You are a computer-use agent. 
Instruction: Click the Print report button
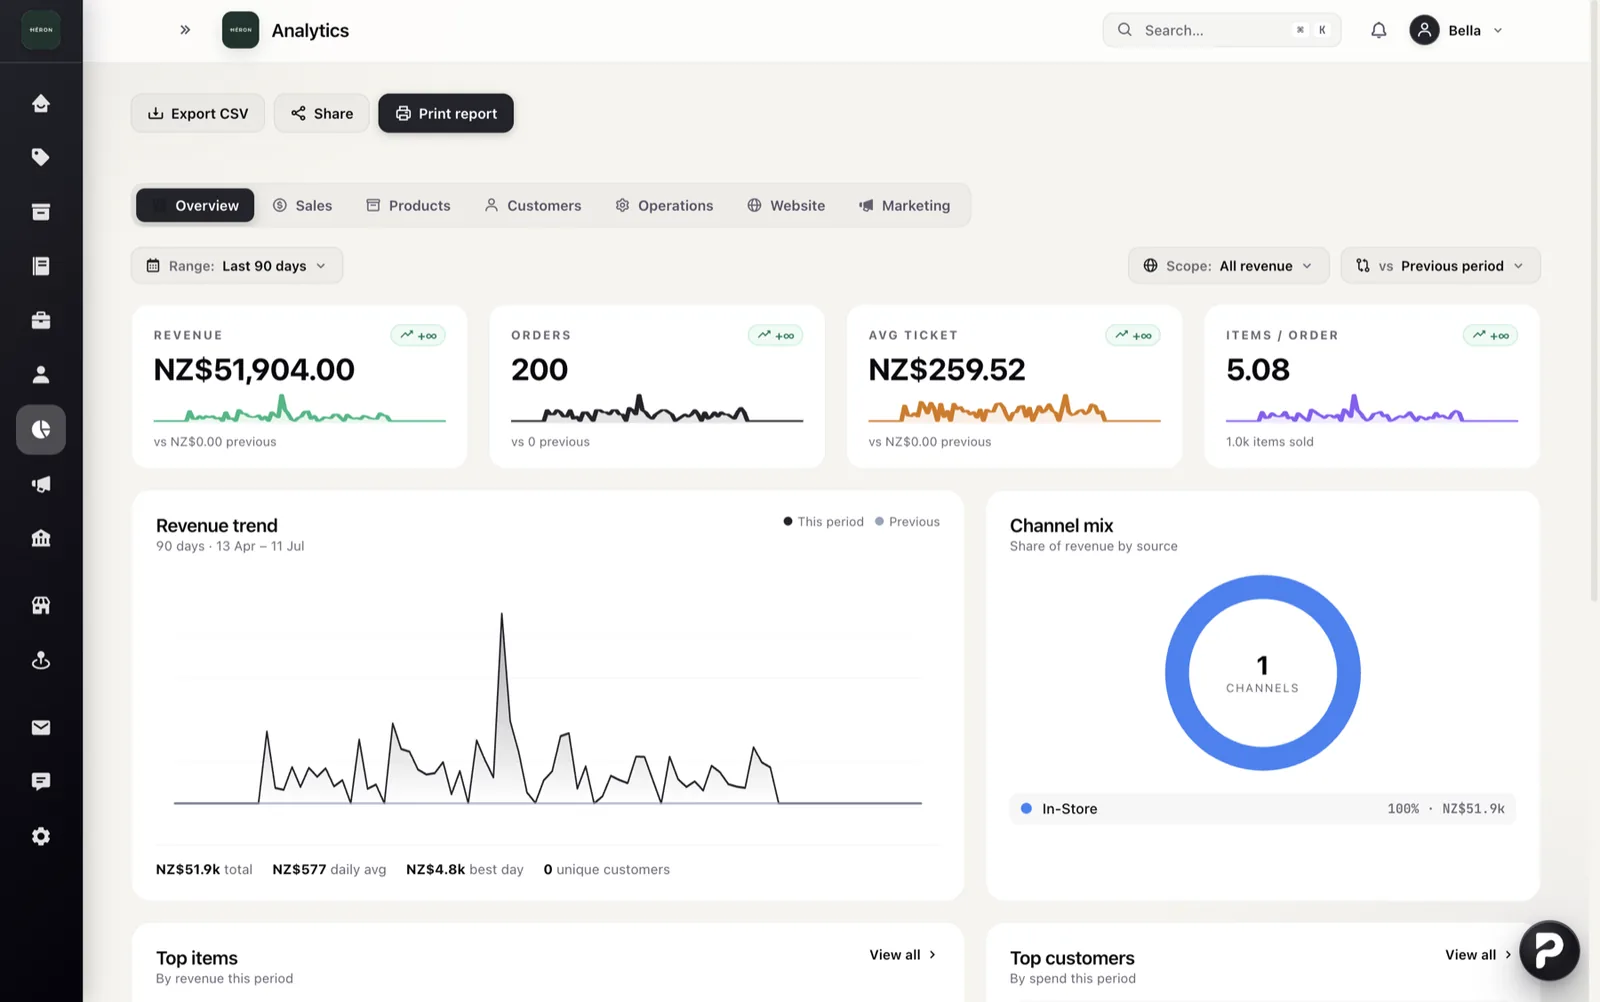tap(446, 113)
